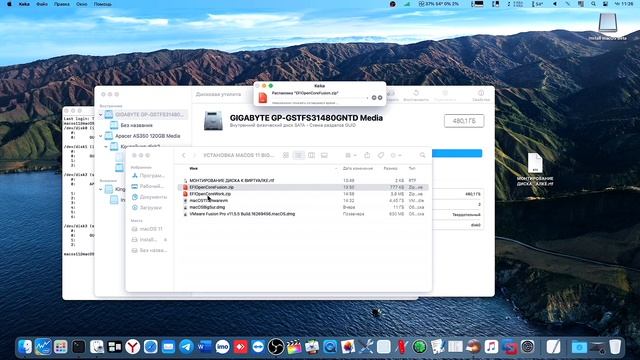
Task: Open the Окно menu
Action: pyautogui.click(x=82, y=4)
